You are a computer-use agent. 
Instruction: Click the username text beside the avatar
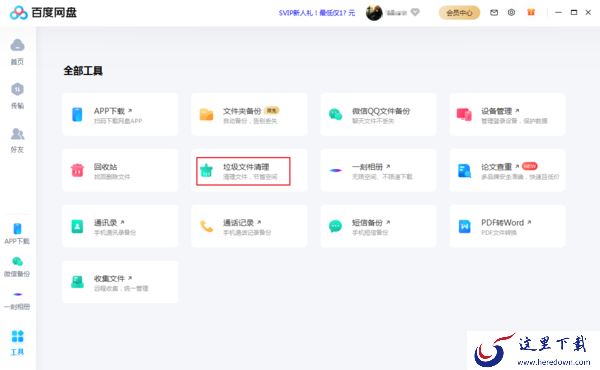click(396, 13)
